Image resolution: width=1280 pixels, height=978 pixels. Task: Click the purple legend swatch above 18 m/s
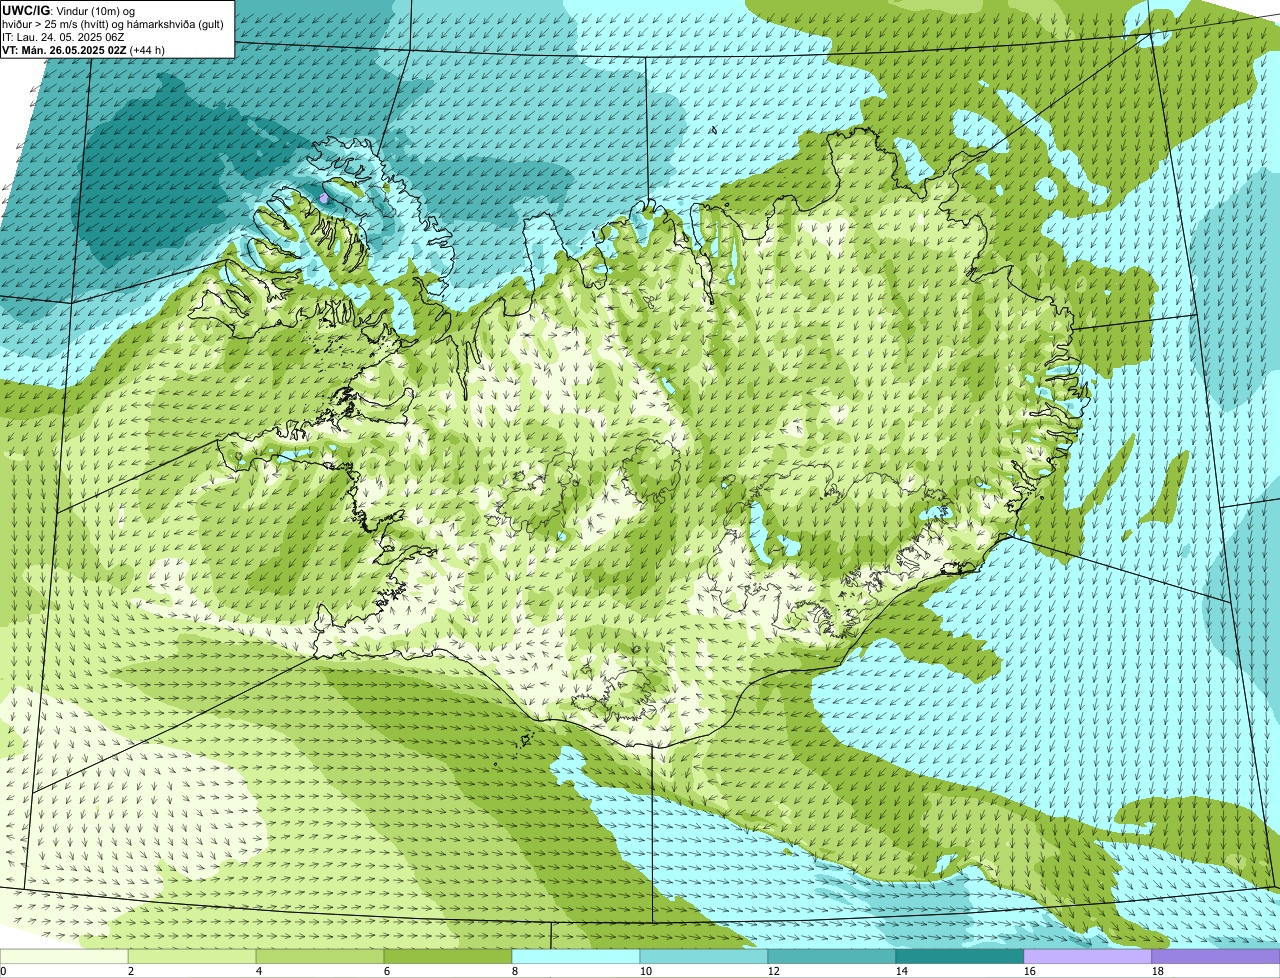pos(1216,956)
